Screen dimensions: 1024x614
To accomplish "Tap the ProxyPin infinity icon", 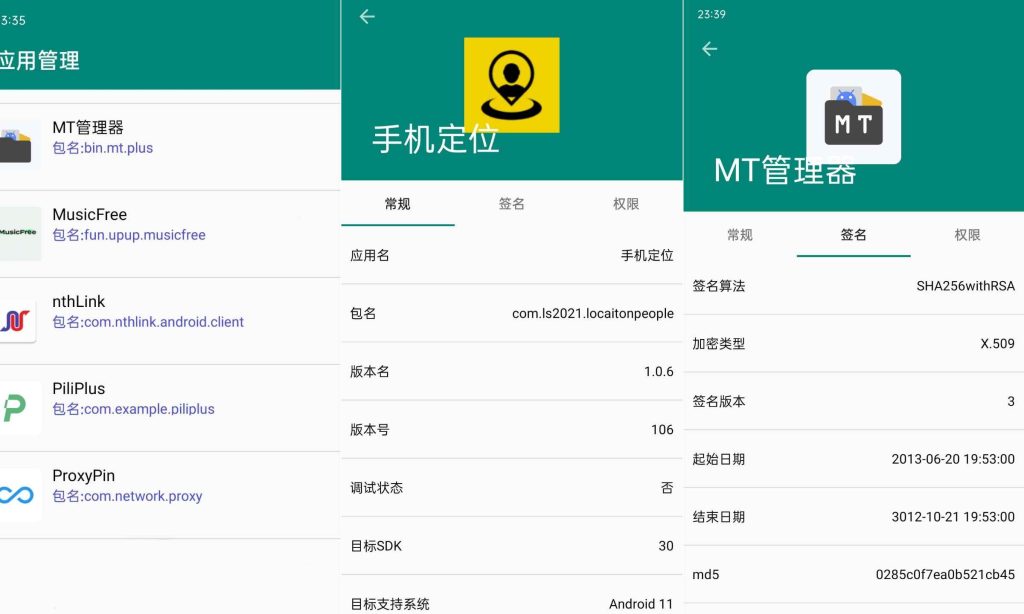I will tap(18, 494).
